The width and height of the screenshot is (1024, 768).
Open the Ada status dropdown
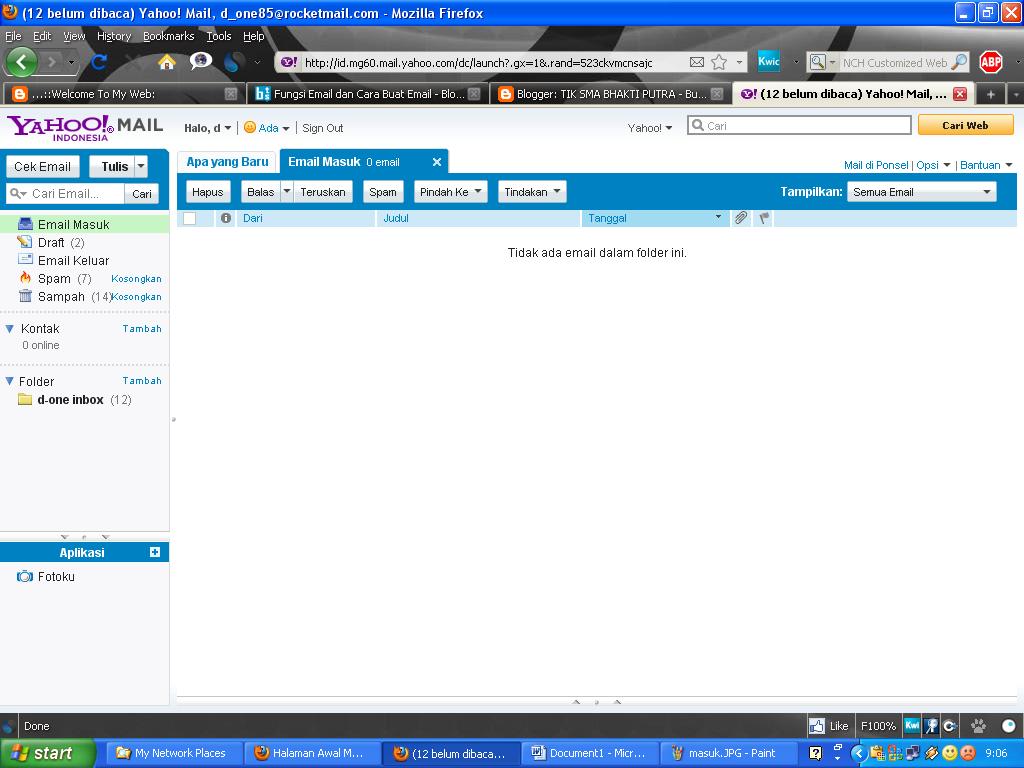coord(267,128)
